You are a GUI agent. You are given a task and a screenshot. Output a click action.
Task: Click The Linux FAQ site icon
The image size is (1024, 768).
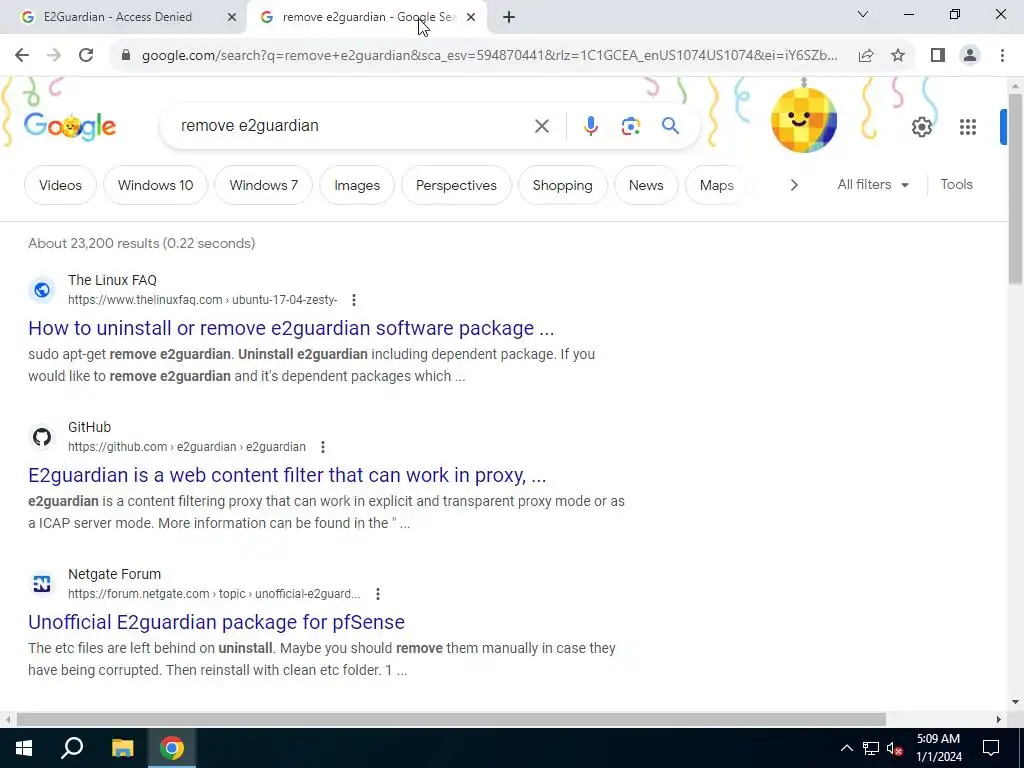point(42,289)
